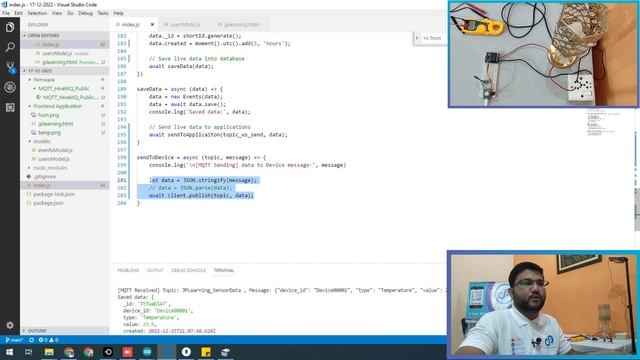Click the 'Saved data: {' terminal line

point(136,297)
